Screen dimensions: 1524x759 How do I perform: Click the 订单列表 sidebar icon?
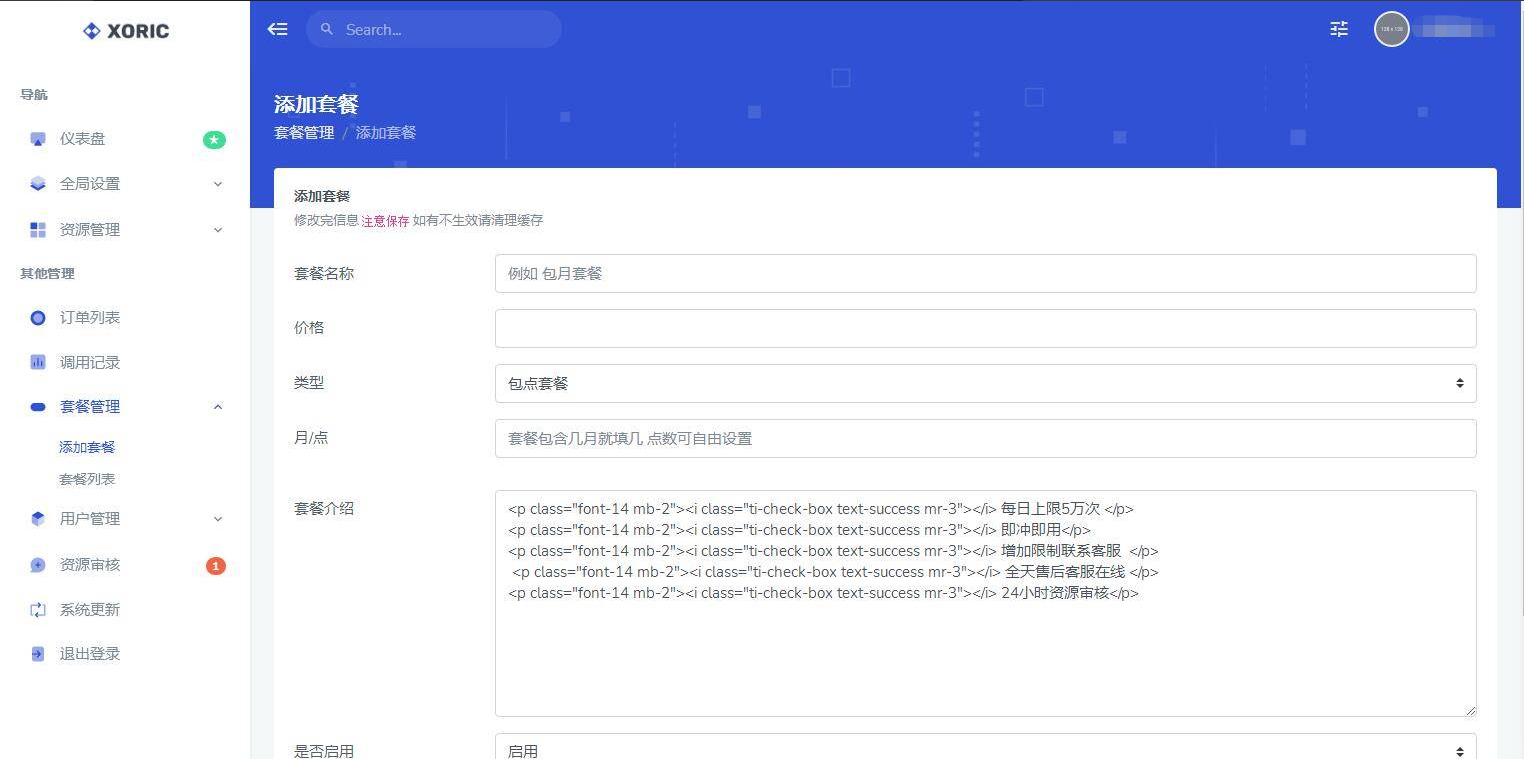pos(38,318)
